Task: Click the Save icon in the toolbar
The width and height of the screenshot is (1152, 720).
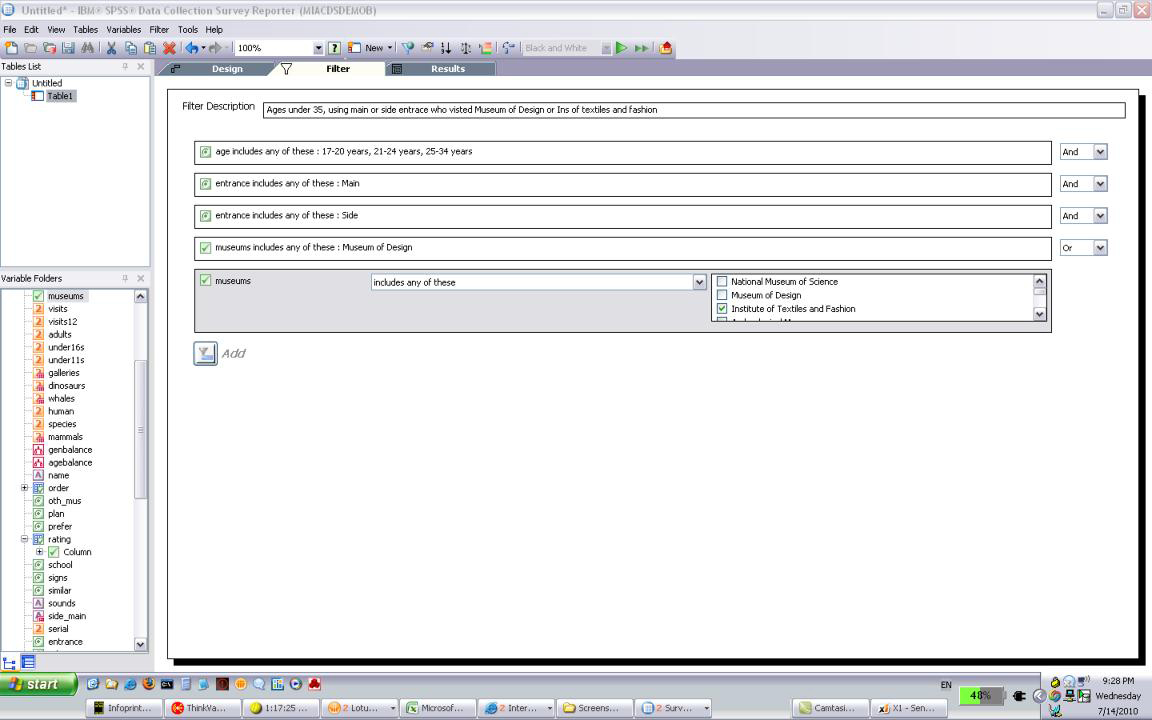Action: 68,48
